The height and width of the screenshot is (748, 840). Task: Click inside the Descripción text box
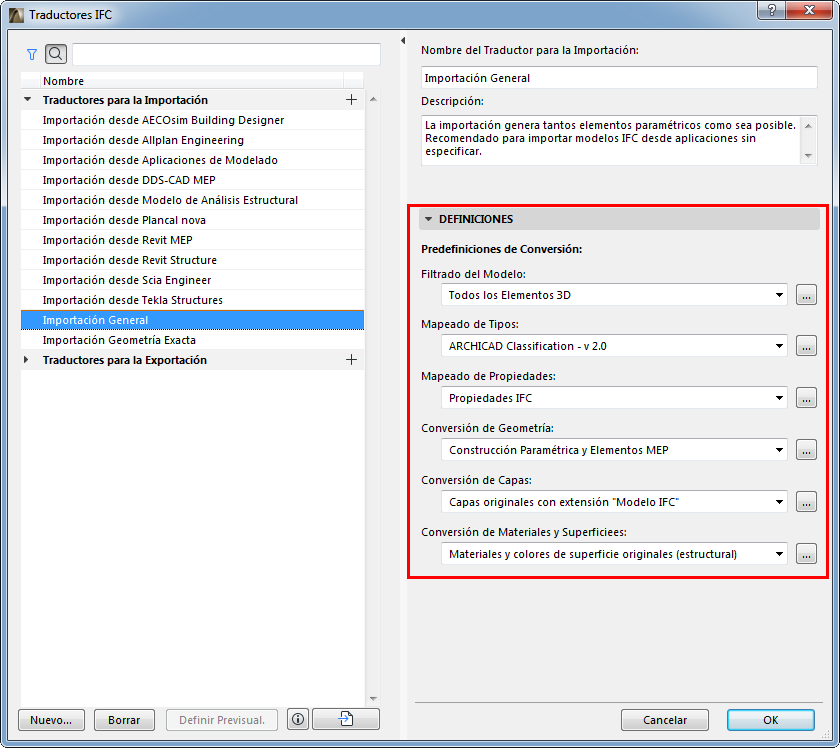(611, 140)
